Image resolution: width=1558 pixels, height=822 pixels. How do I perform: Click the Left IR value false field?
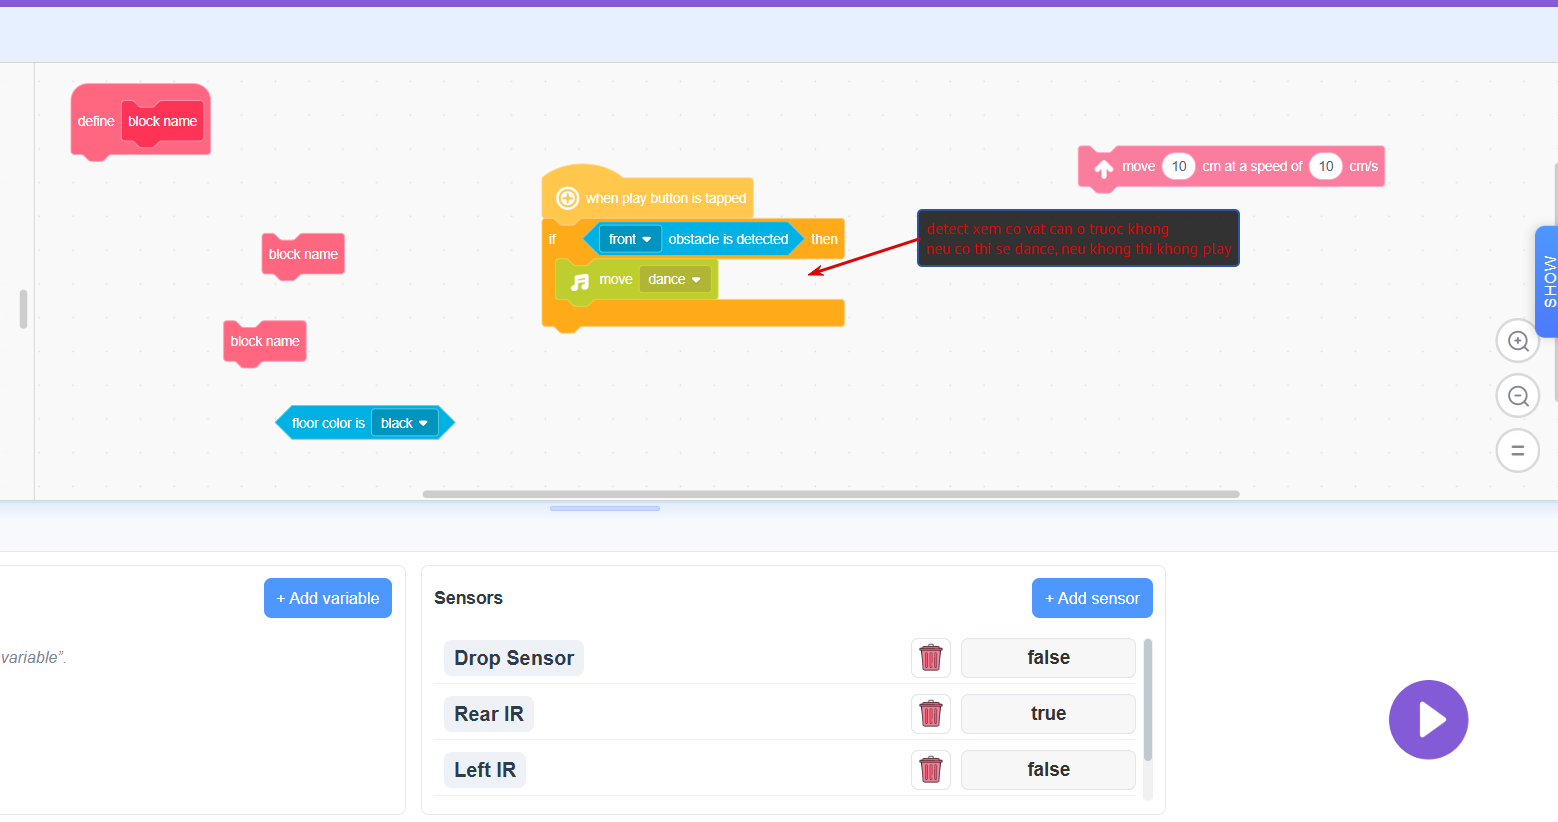[x=1048, y=770]
